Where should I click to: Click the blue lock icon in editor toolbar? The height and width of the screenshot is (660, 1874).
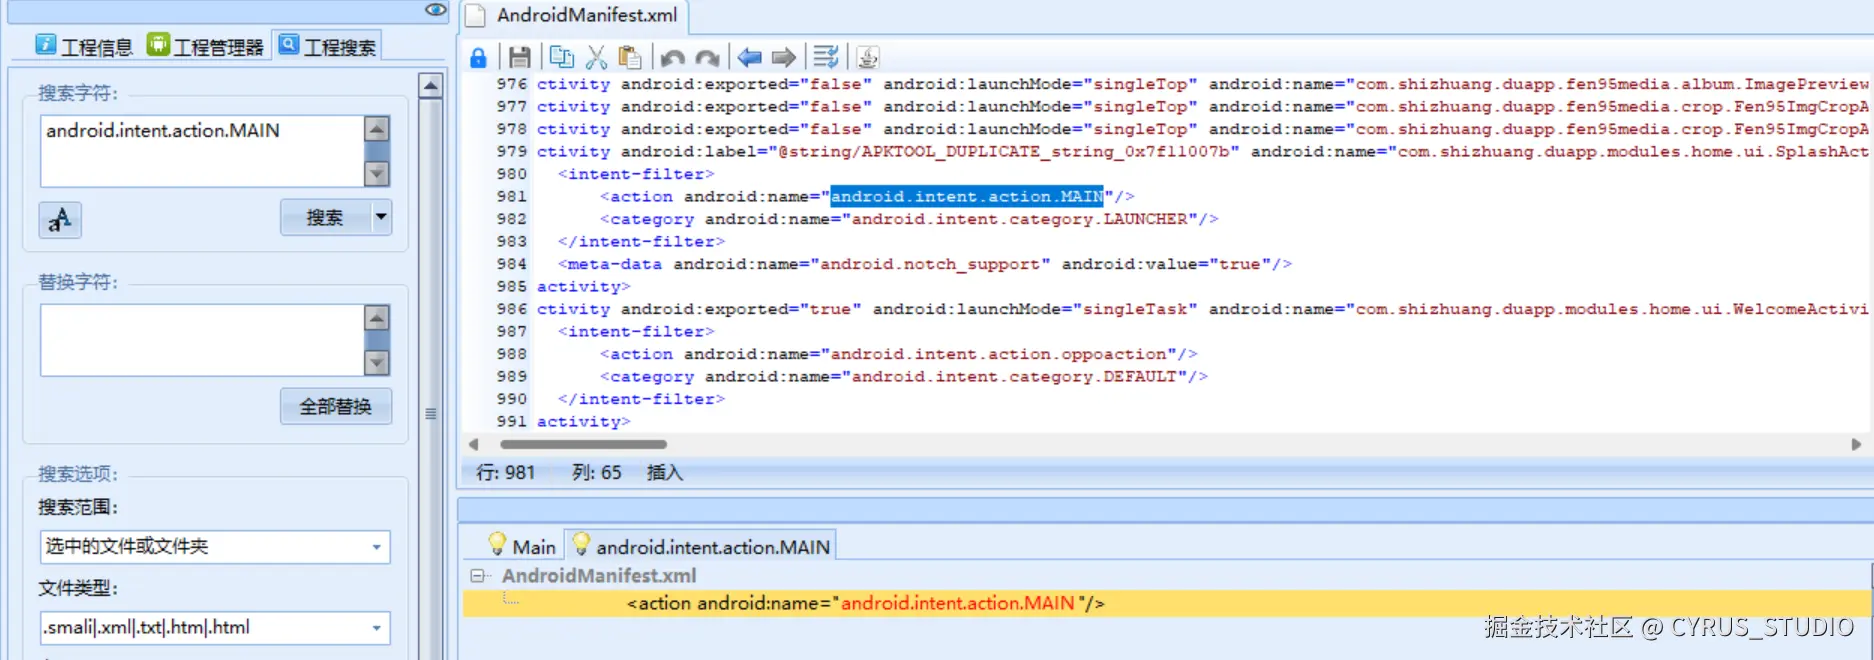click(478, 58)
